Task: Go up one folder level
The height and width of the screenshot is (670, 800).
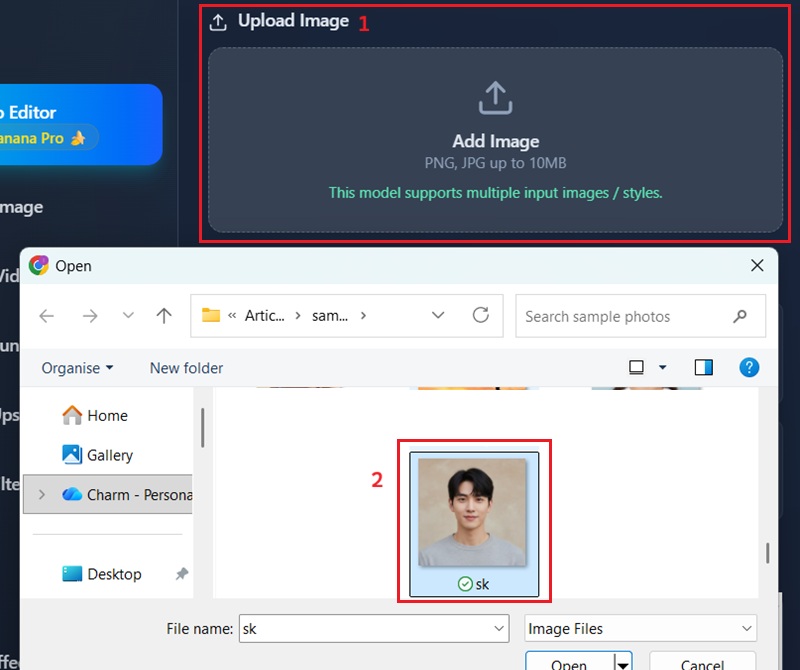Action: click(164, 316)
